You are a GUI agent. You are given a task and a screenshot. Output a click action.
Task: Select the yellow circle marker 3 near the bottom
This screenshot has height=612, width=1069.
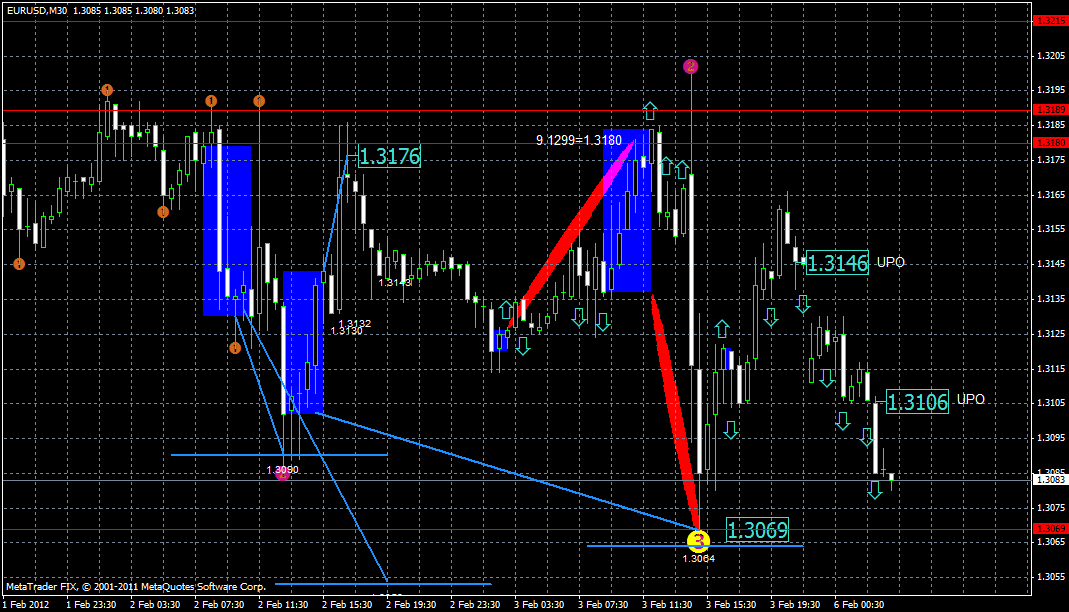tap(698, 541)
